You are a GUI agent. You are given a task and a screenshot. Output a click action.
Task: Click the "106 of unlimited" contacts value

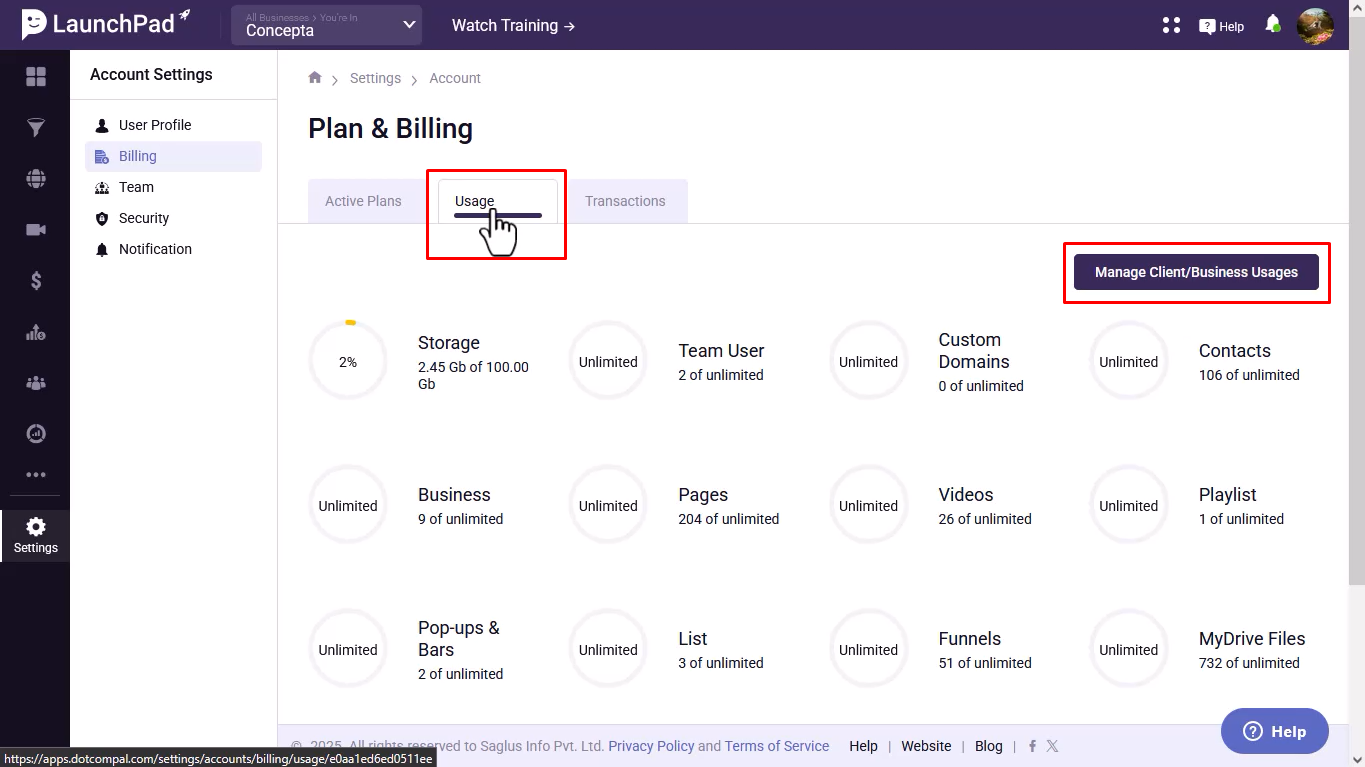(x=1249, y=375)
